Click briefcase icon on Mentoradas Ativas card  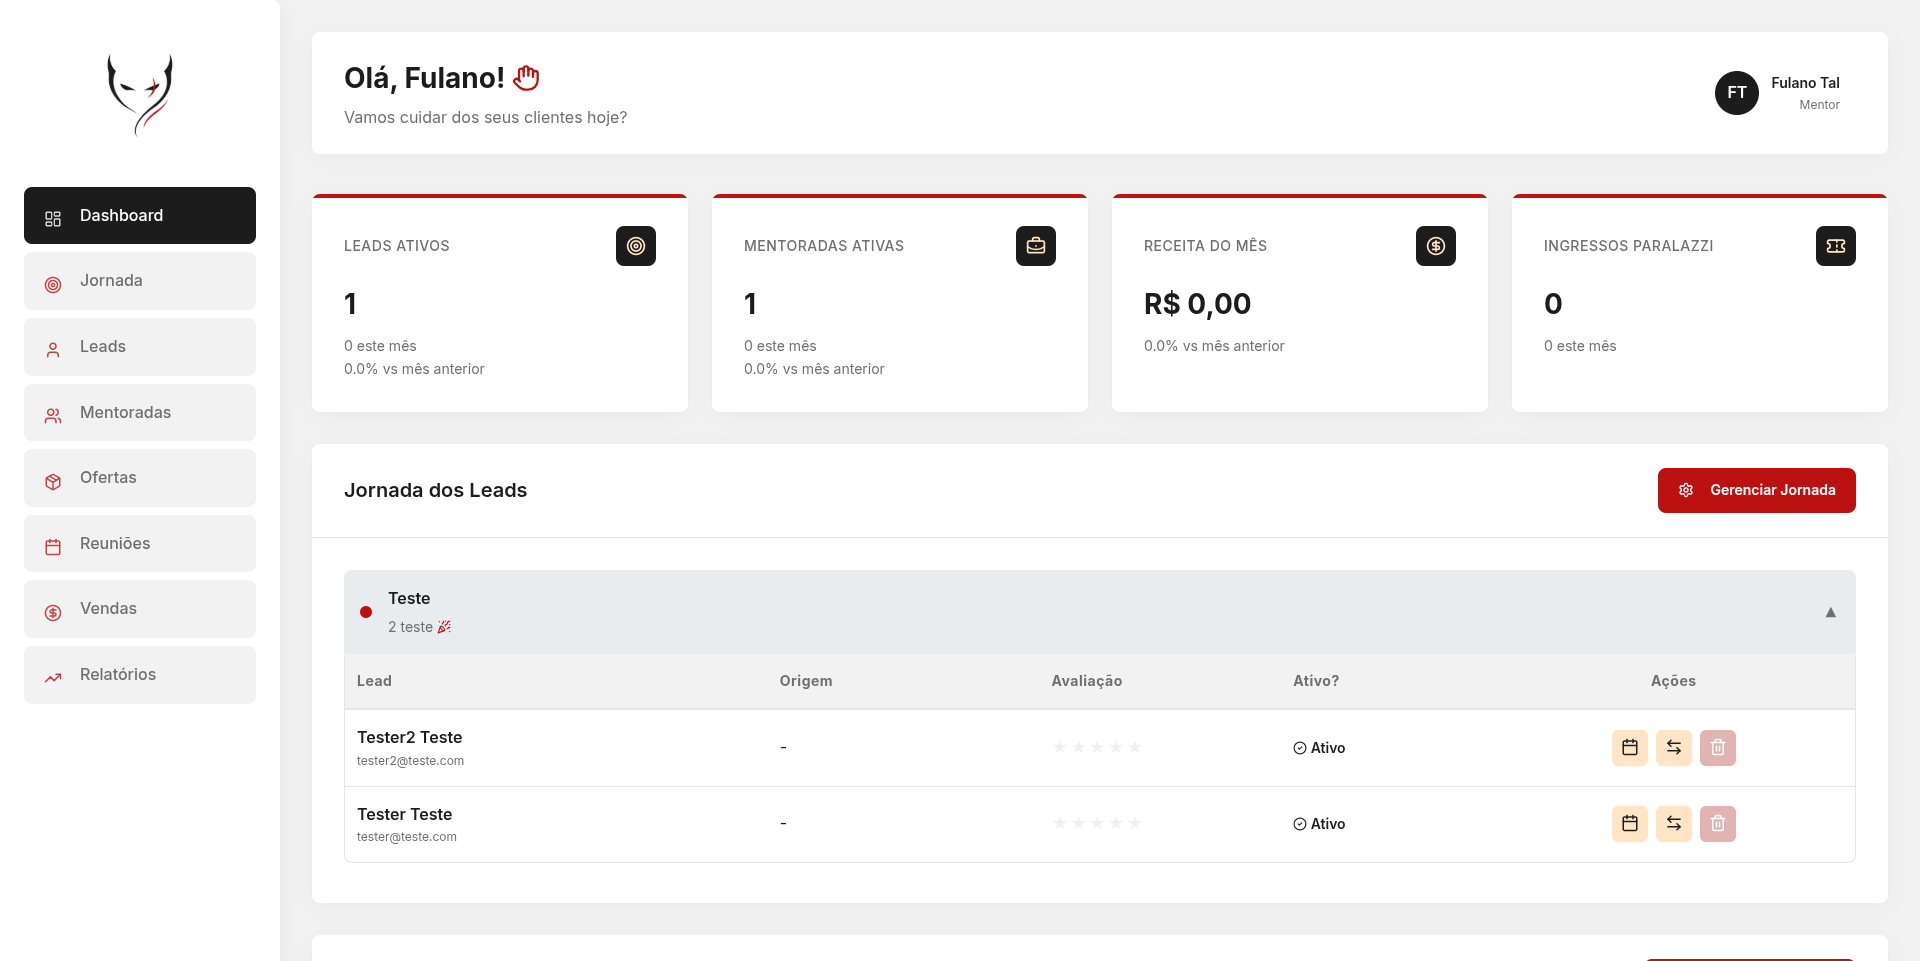coord(1036,246)
